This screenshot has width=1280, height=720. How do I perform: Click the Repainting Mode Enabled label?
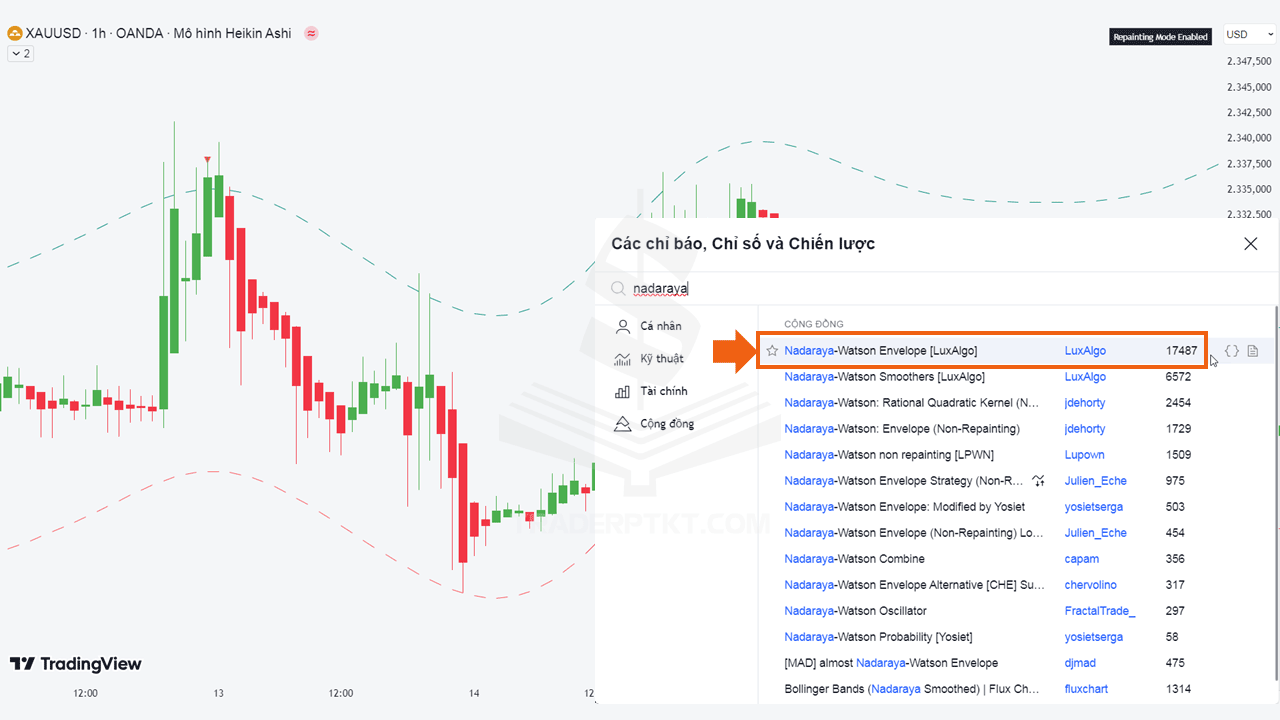pos(1161,37)
